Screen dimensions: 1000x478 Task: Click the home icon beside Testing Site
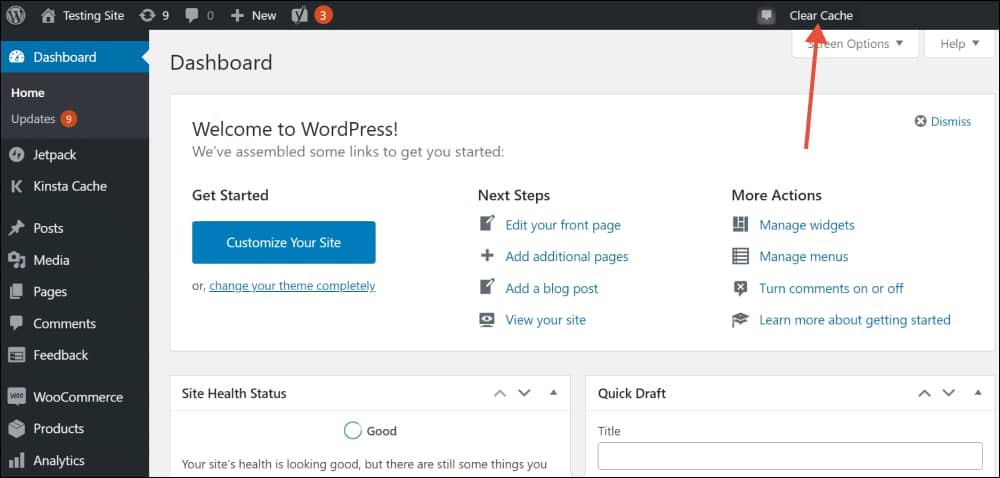pos(48,15)
